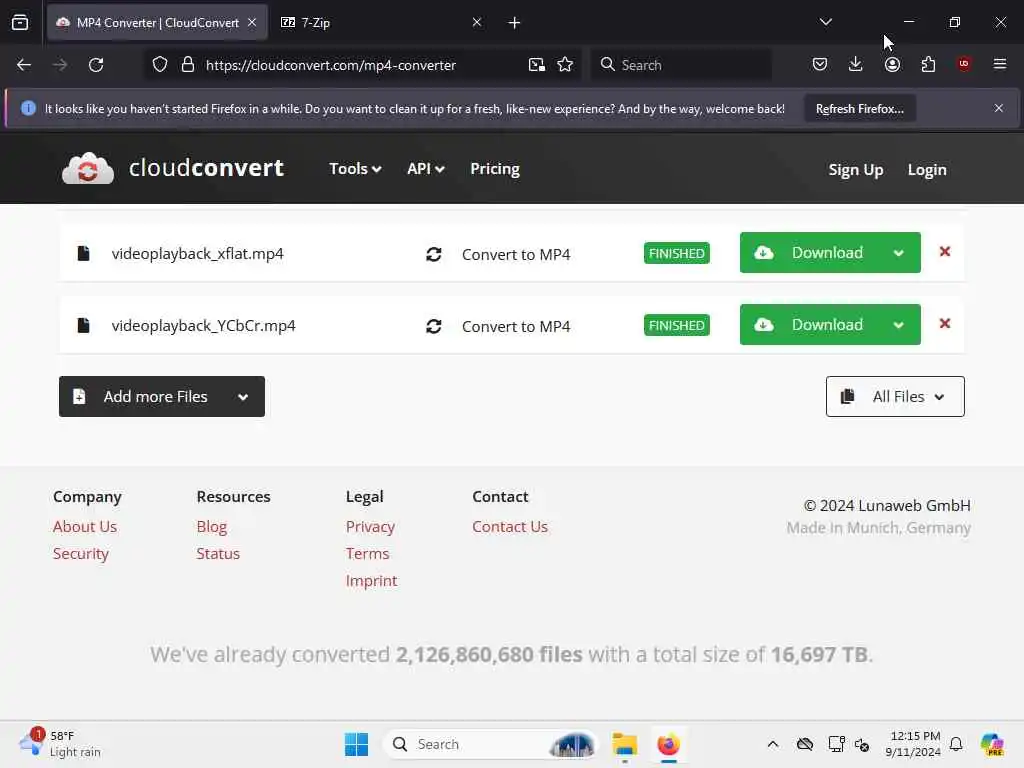The height and width of the screenshot is (768, 1024).
Task: Switch to the MP4 Converter CloudConvert tab
Action: click(x=157, y=22)
